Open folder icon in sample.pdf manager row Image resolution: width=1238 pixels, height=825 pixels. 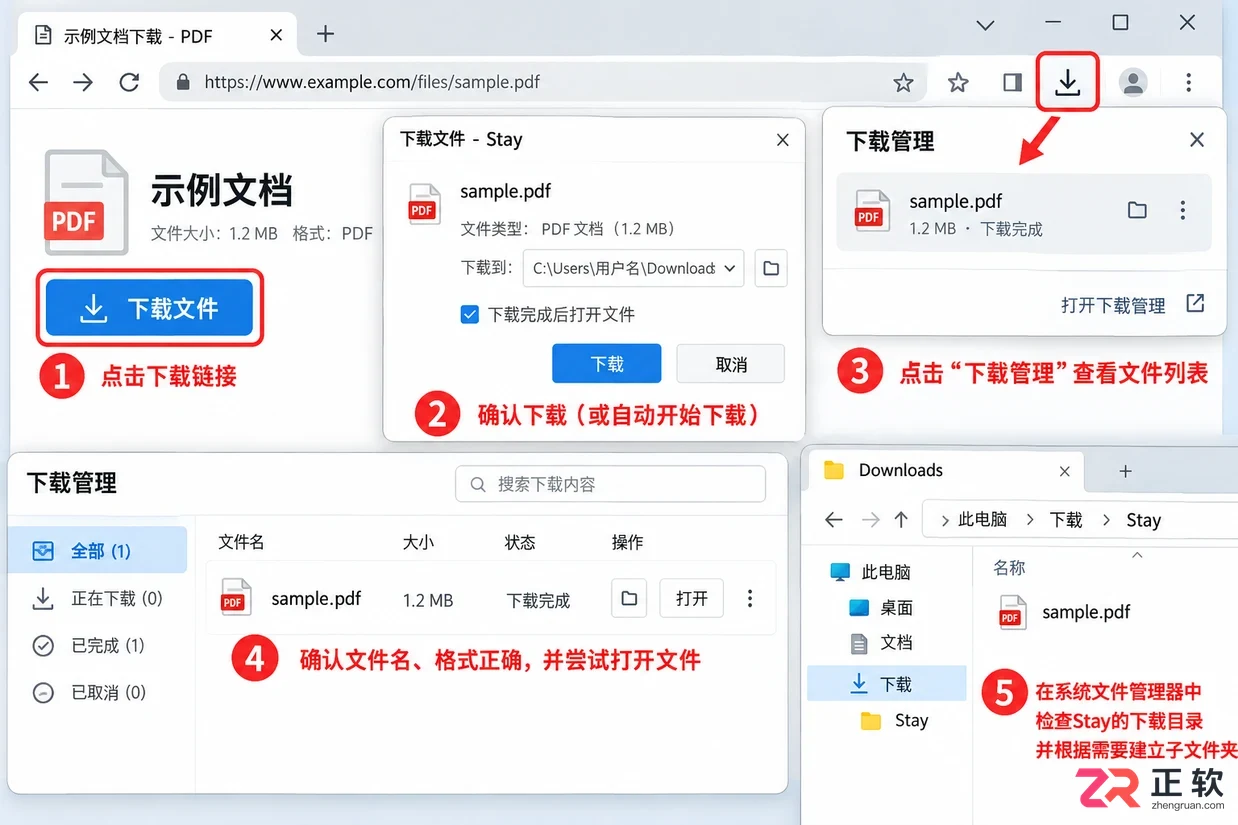629,598
